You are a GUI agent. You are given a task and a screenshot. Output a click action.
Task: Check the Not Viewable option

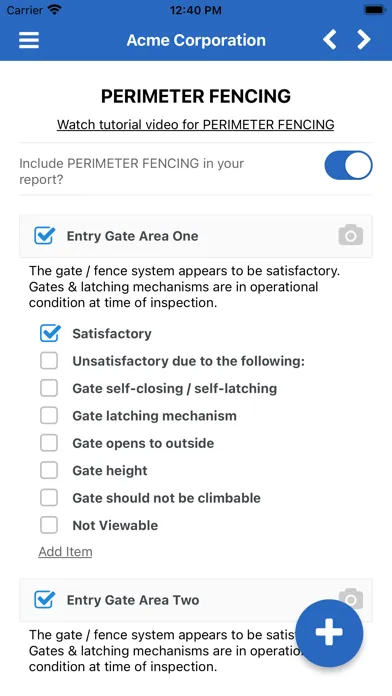click(49, 525)
